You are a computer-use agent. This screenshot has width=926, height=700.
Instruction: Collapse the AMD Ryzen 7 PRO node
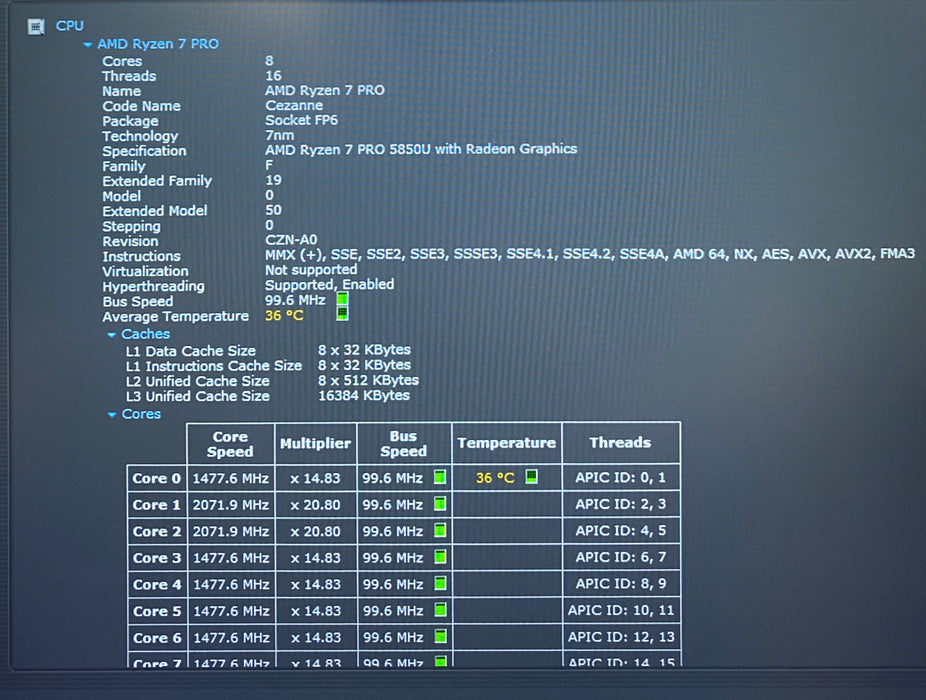click(87, 44)
